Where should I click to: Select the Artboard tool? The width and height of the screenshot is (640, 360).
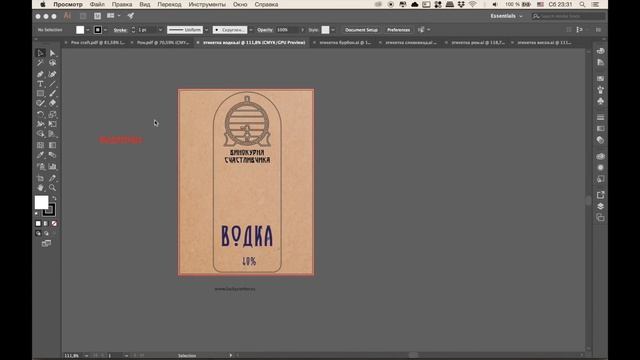[40, 178]
